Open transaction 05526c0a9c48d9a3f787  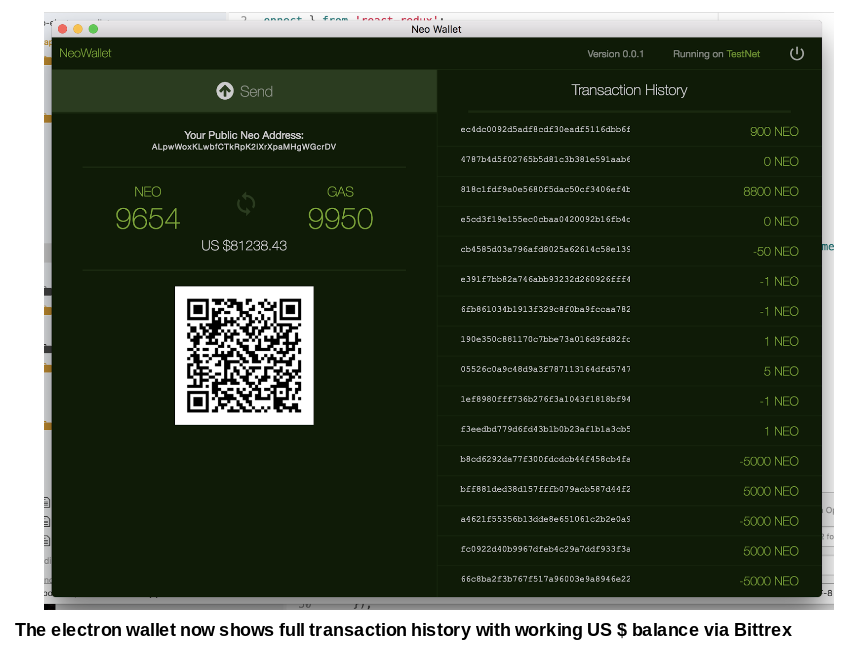[x=545, y=369]
